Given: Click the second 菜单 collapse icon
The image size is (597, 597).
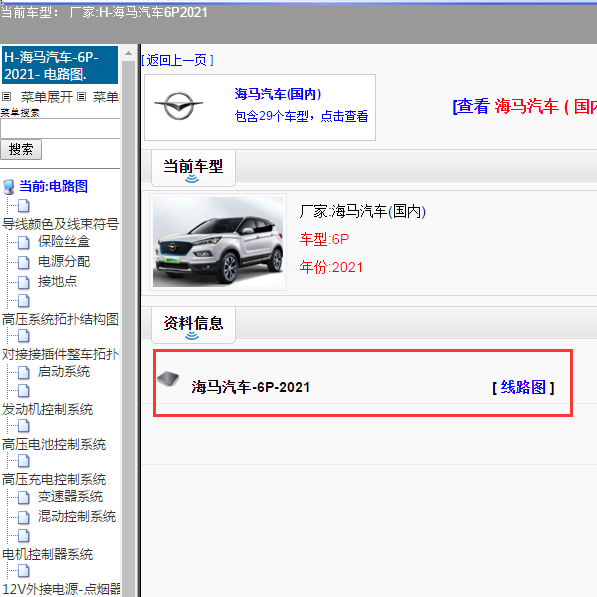Looking at the screenshot, I should point(81,97).
